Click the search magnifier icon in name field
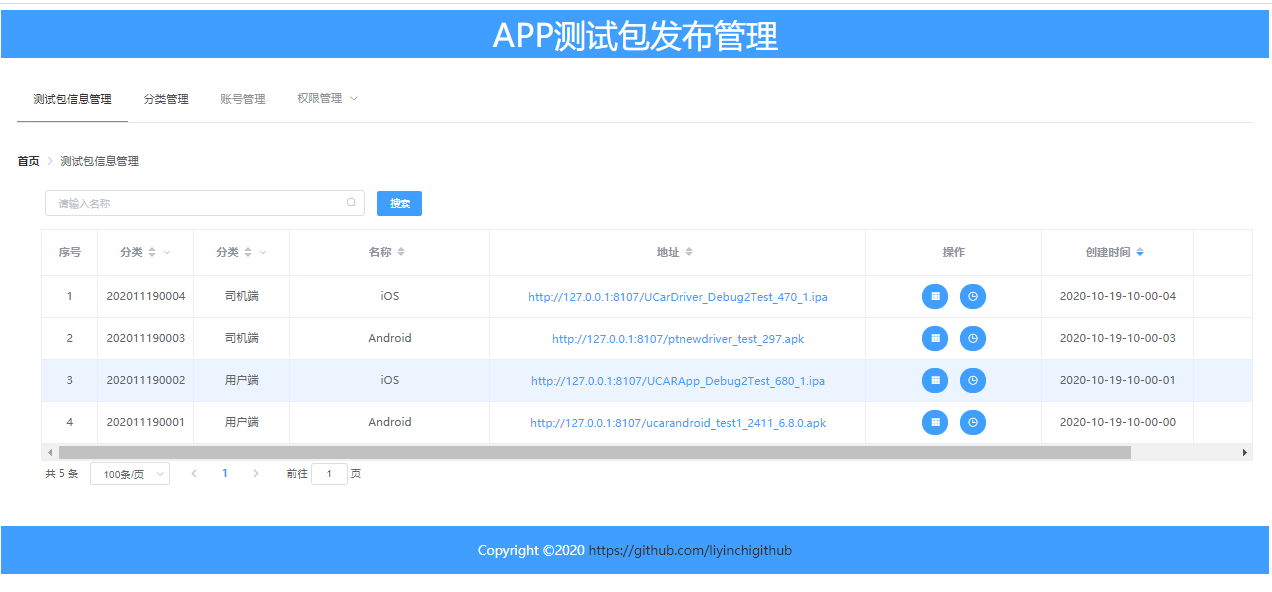This screenshot has height=592, width=1272. click(351, 203)
